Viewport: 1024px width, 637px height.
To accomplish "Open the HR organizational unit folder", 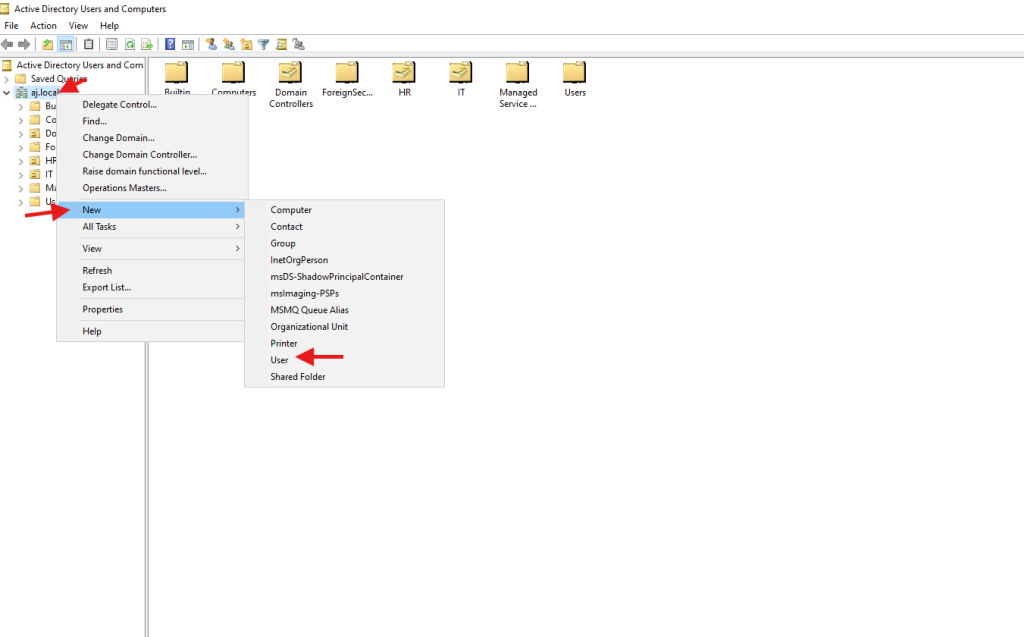I will (x=404, y=73).
